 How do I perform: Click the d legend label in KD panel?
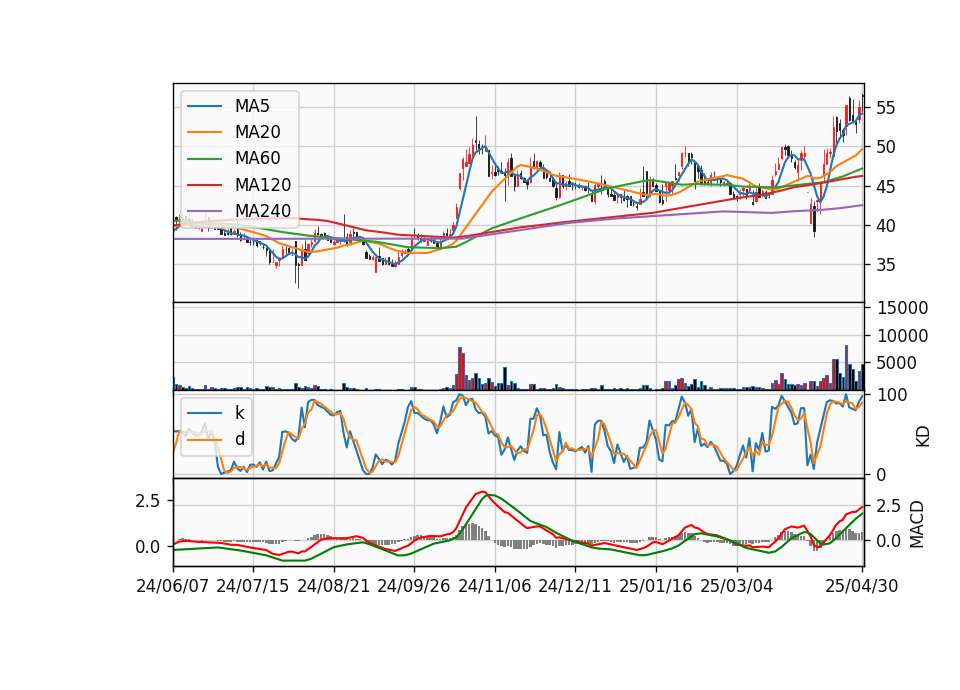[240, 439]
